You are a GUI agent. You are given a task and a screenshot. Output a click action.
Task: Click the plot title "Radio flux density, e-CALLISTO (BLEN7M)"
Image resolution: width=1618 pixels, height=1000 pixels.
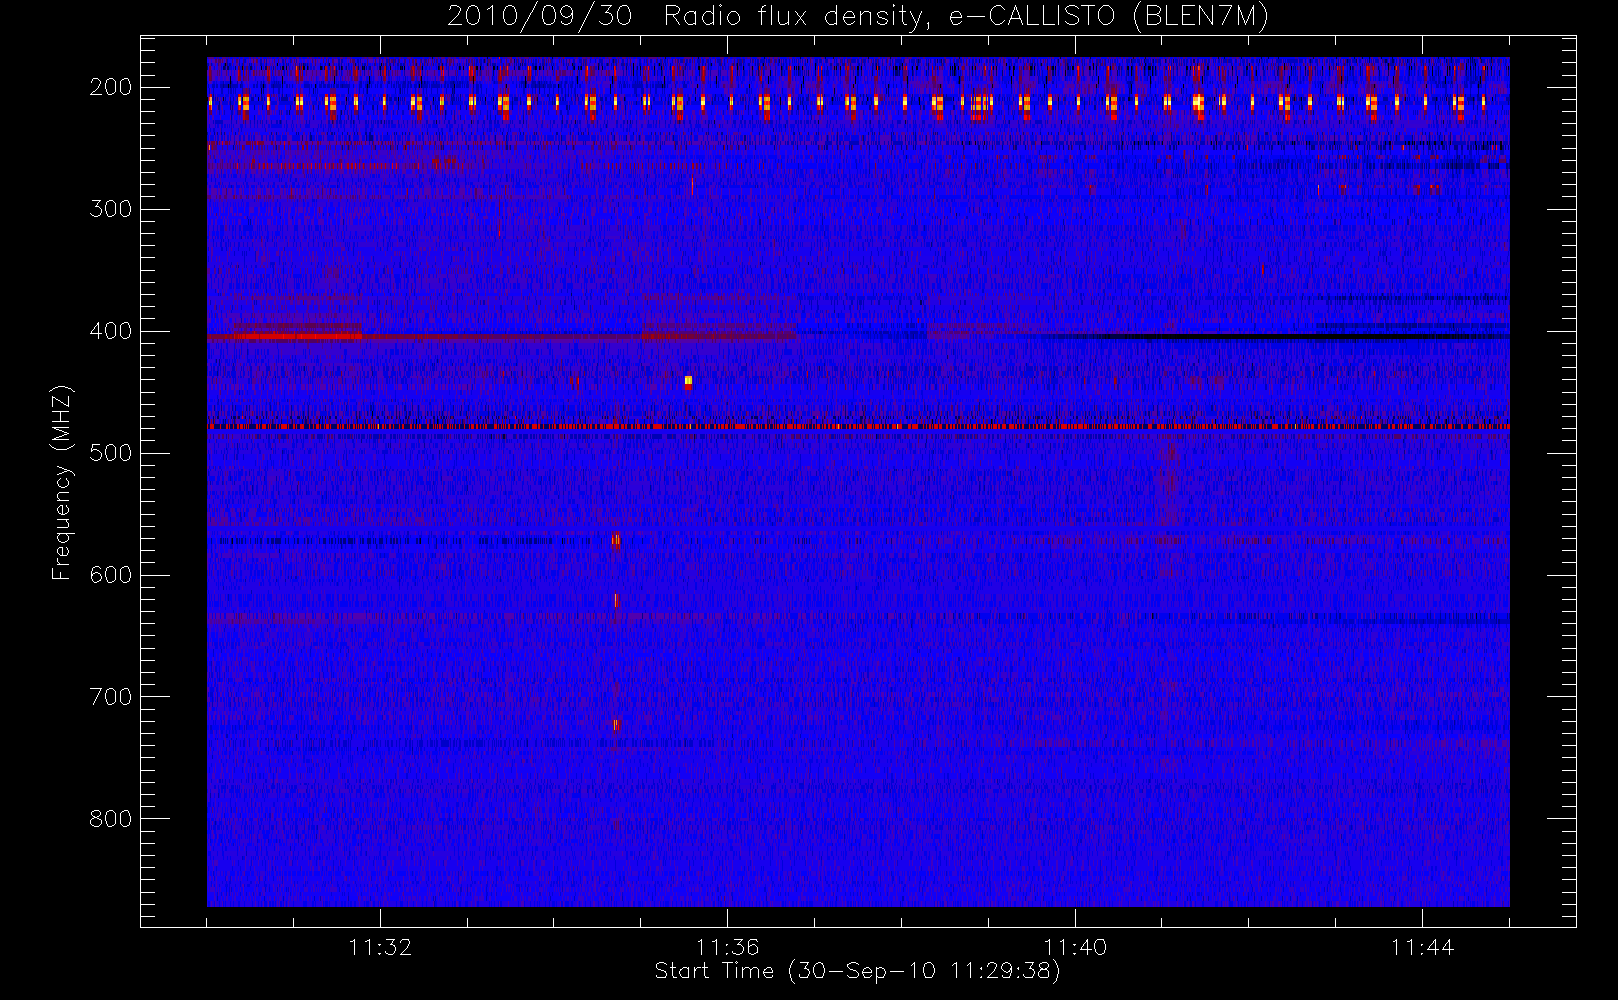(x=966, y=17)
